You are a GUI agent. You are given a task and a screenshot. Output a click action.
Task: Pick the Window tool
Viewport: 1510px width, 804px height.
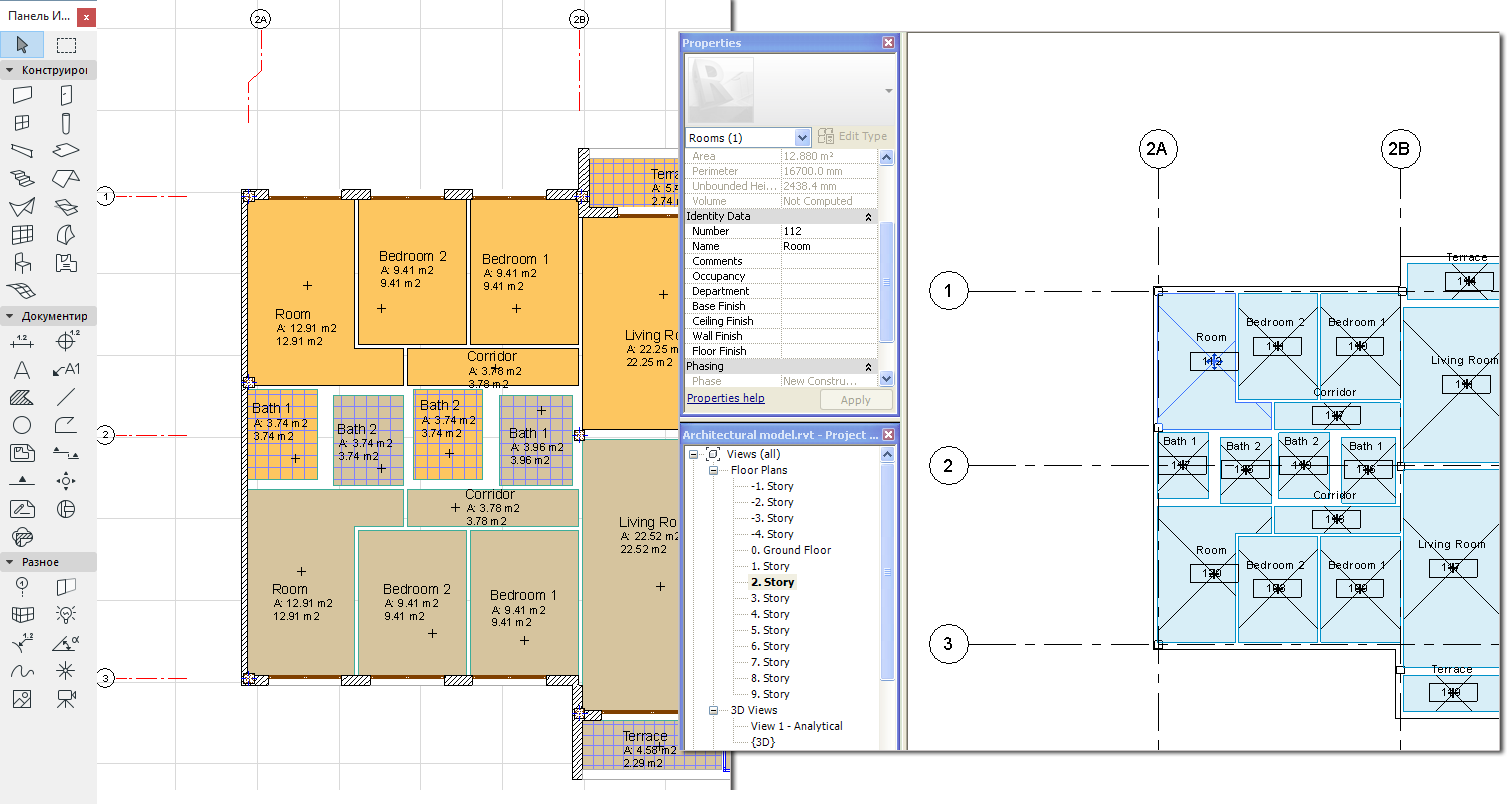(22, 123)
